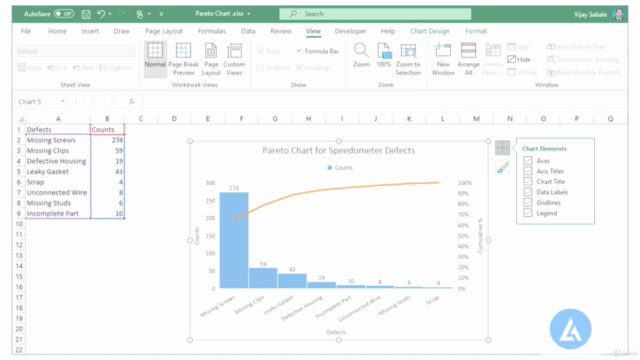Open Custom Views
This screenshot has height=360, width=640.
point(234,59)
